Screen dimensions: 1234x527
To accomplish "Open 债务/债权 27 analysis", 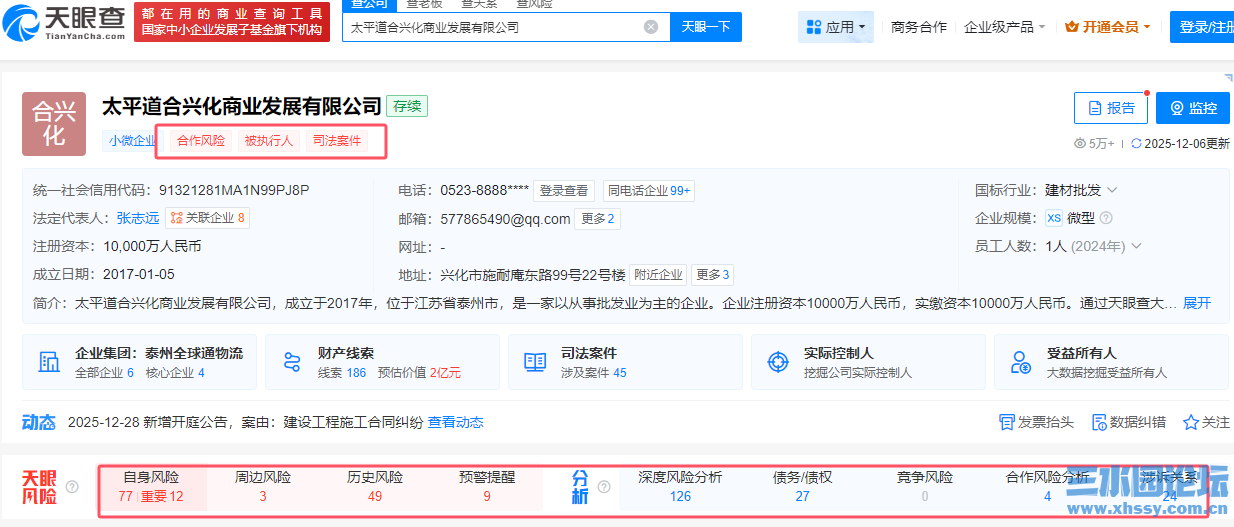I will click(x=802, y=487).
